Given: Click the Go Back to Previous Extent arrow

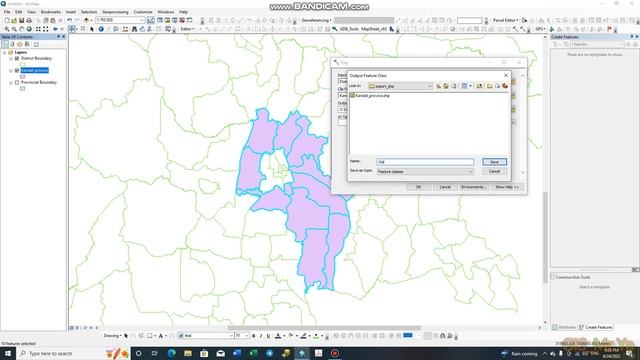Looking at the screenshot, I should pyautogui.click(x=55, y=29).
